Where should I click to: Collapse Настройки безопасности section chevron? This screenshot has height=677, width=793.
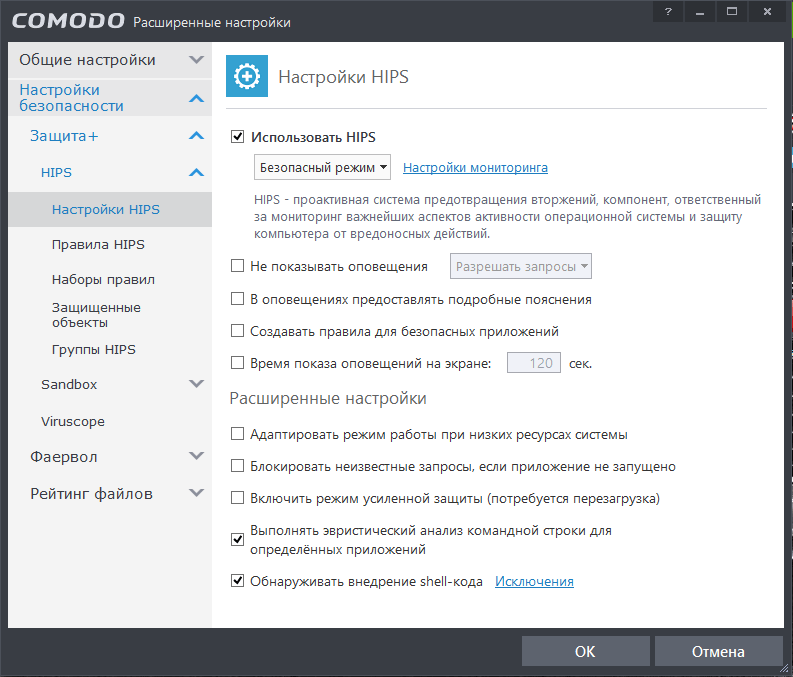[196, 98]
